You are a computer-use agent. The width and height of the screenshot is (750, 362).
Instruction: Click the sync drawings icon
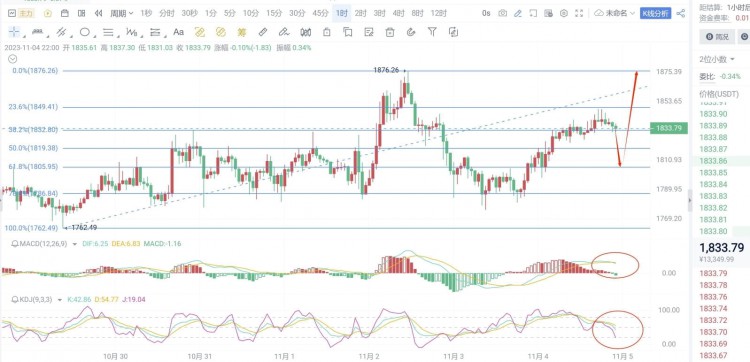pyautogui.click(x=453, y=32)
